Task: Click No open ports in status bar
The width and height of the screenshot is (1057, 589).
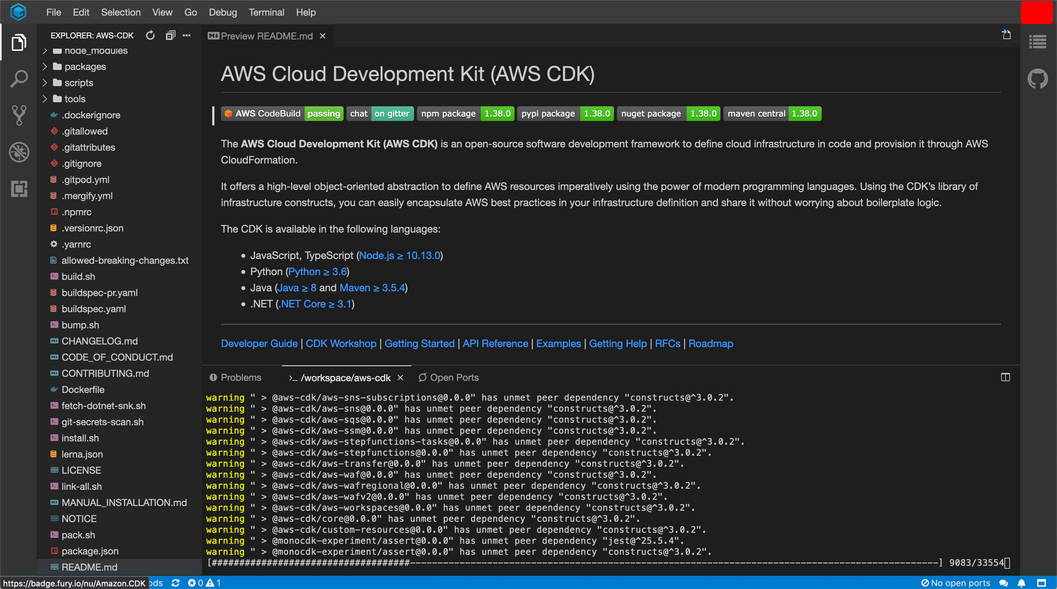Action: 955,583
